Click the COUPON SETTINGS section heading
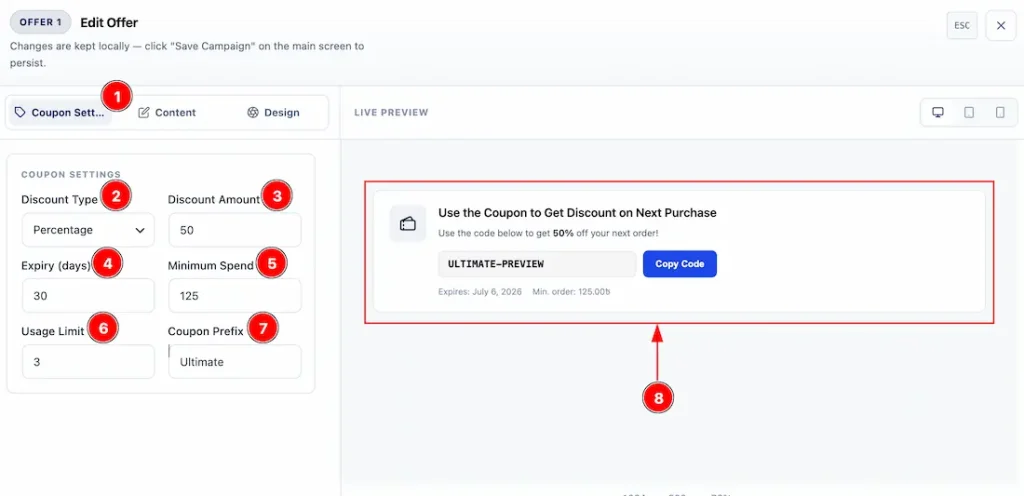 [x=71, y=174]
